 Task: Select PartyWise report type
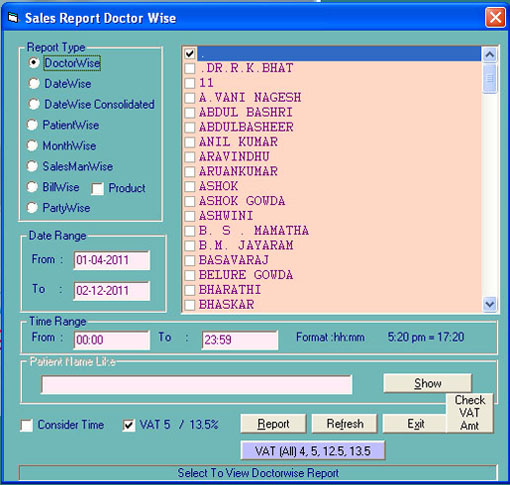pyautogui.click(x=32, y=208)
